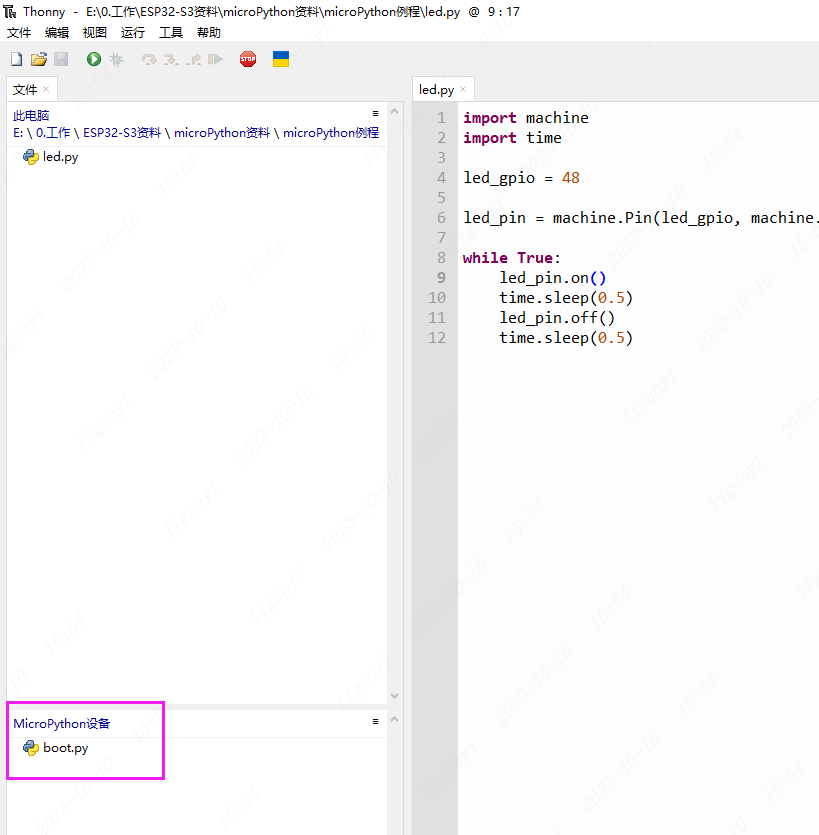The height and width of the screenshot is (835, 819).
Task: Click the local files scrollbar down arrow
Action: pyautogui.click(x=395, y=695)
